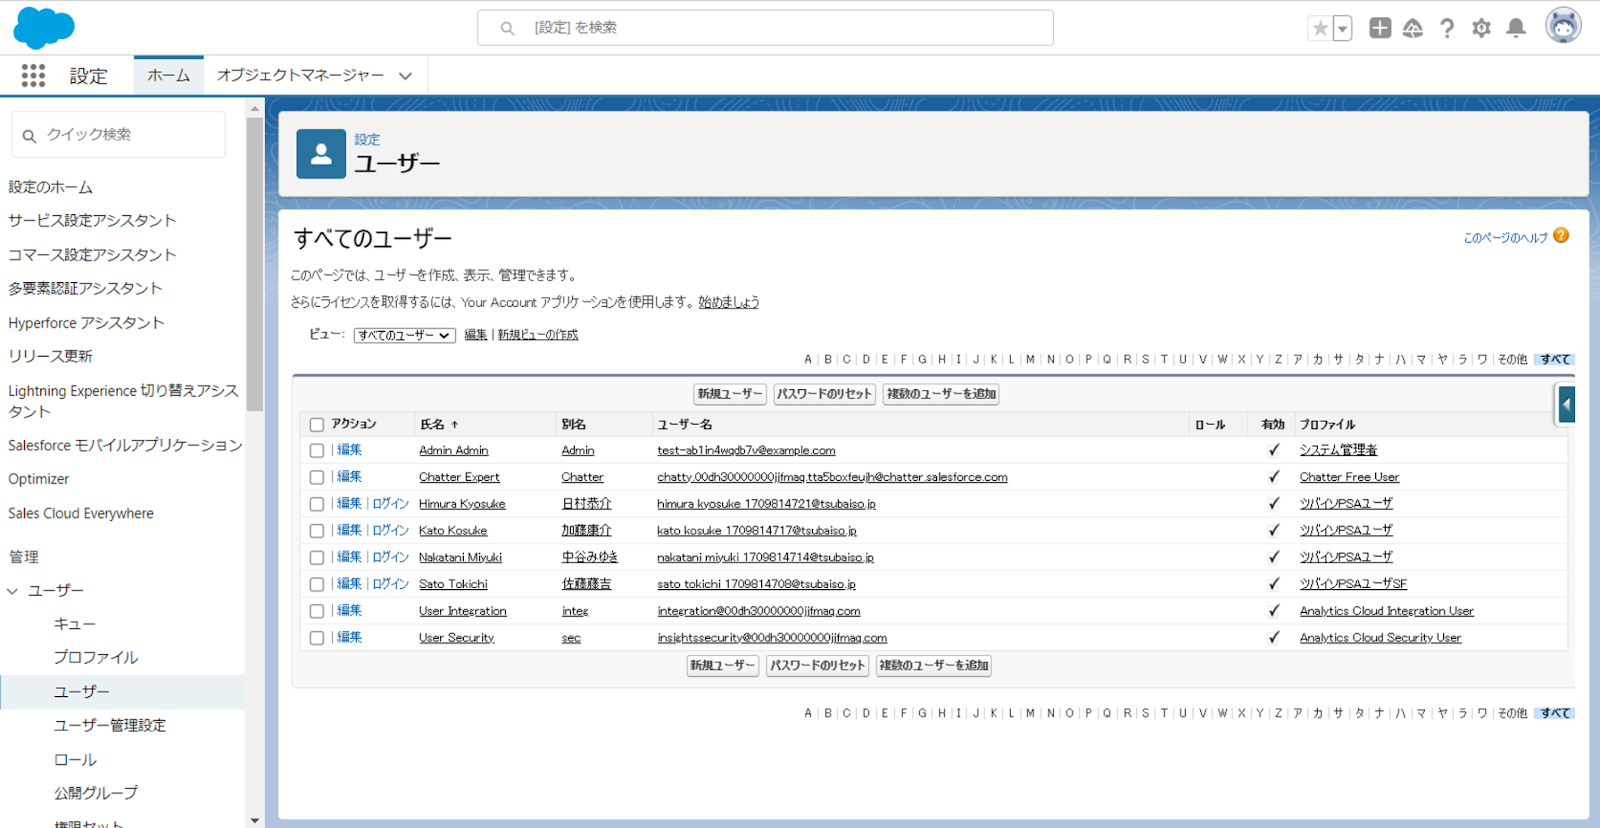Viewport: 1600px width, 828px height.
Task: Open the システム管理者 profile link
Action: pyautogui.click(x=1338, y=450)
